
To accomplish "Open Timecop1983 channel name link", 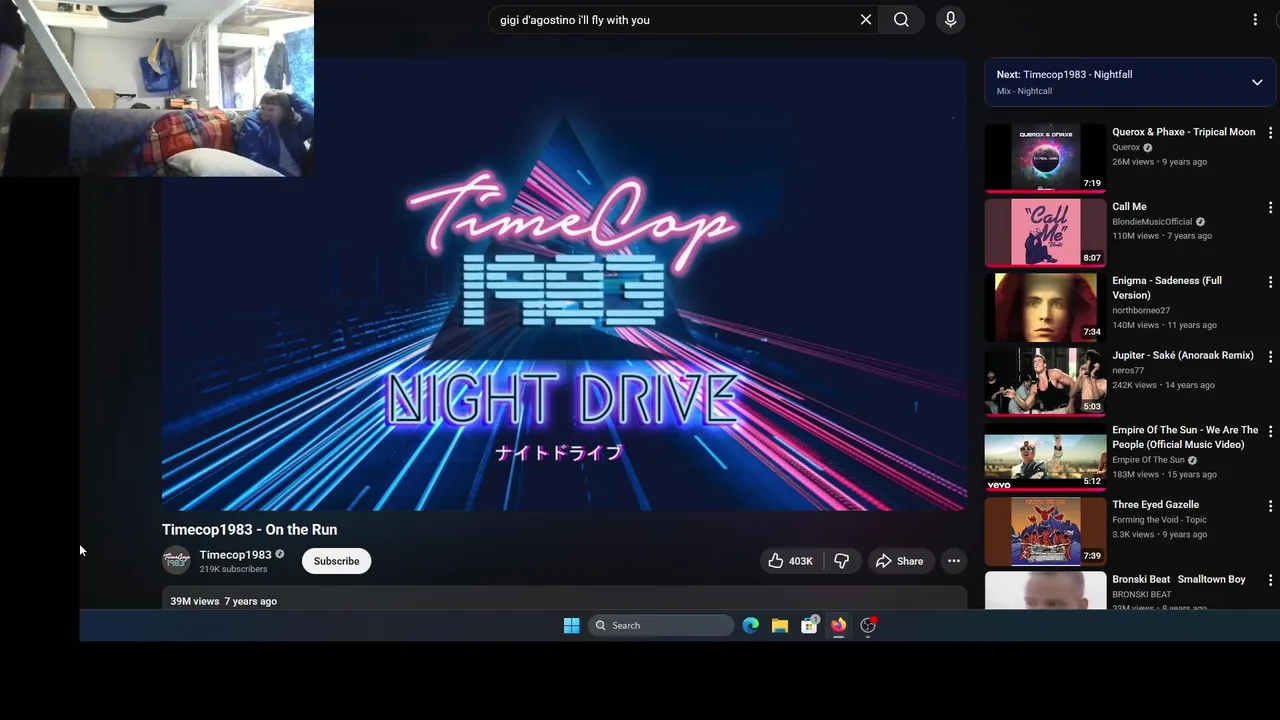I will pos(235,555).
